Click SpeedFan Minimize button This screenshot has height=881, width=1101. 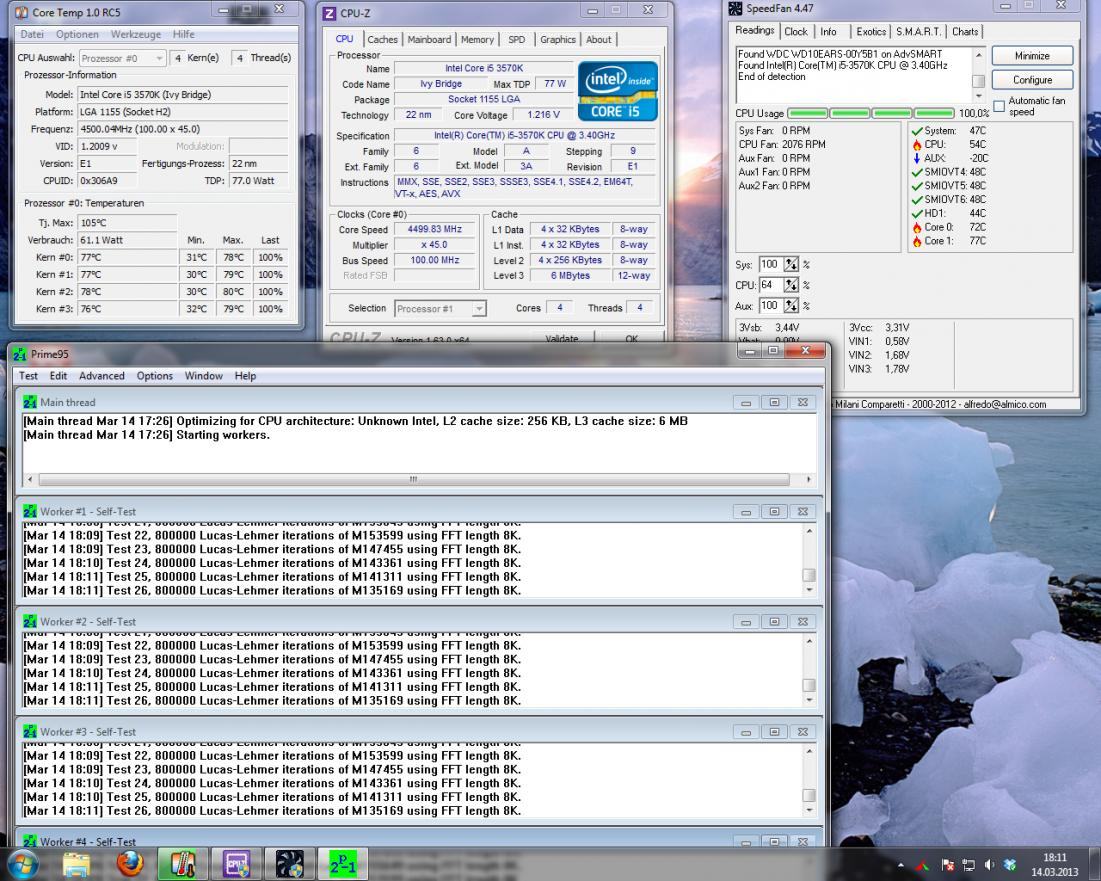1031,55
